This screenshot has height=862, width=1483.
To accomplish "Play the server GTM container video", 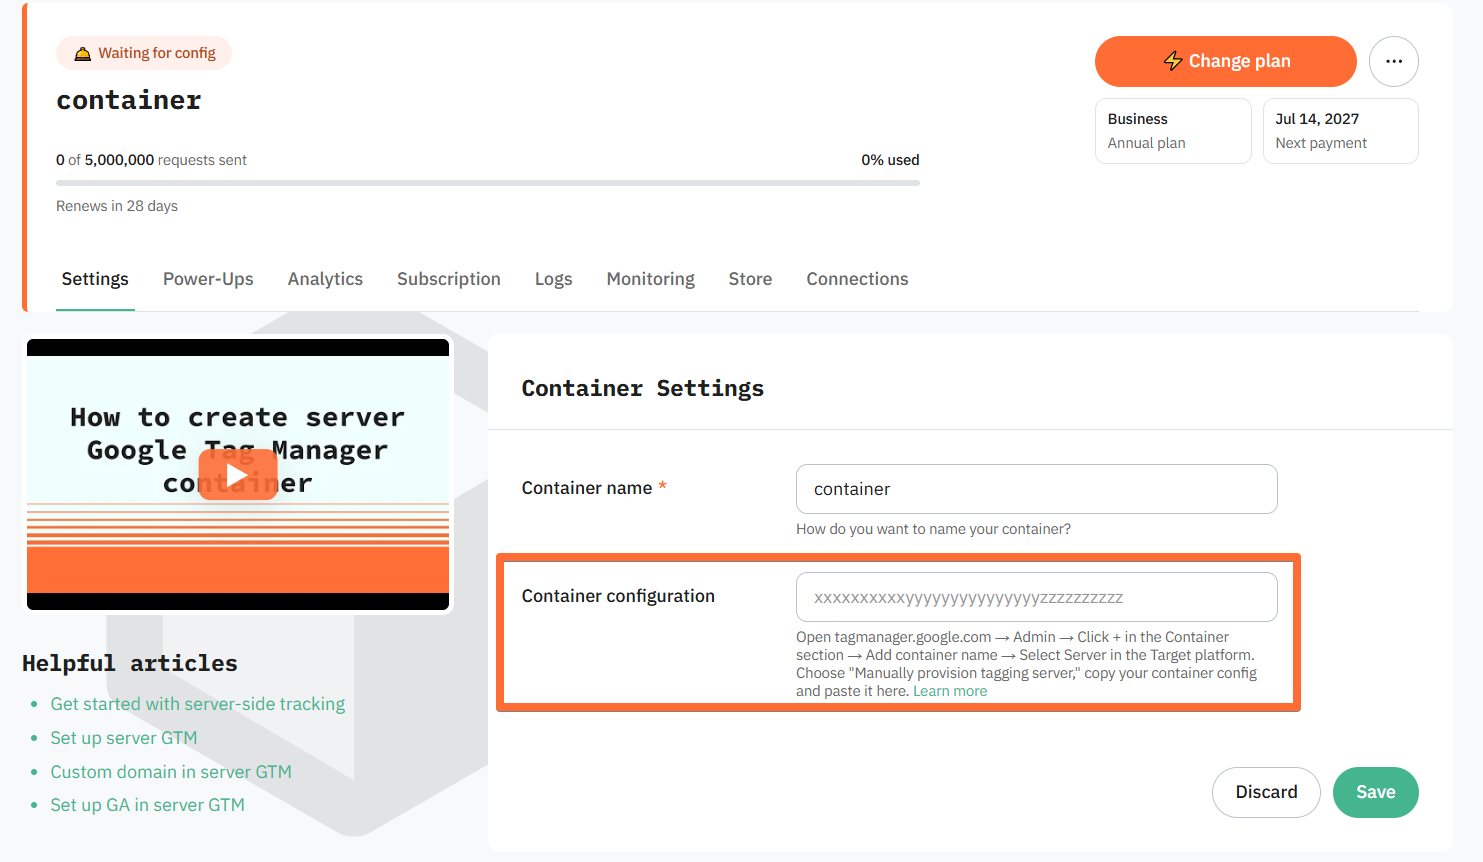I will coord(238,475).
